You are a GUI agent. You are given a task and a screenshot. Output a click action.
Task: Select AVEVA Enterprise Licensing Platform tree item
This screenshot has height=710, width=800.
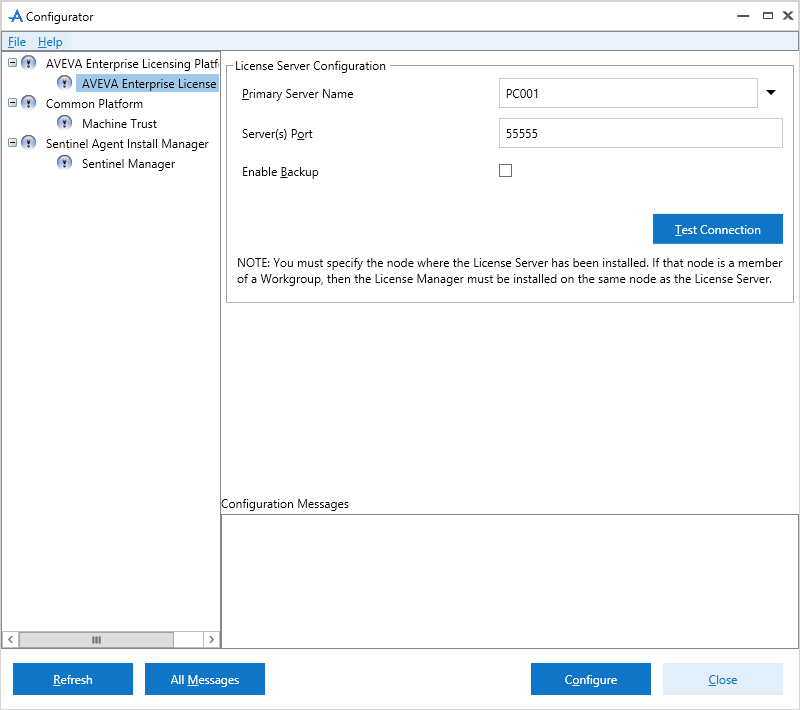click(x=132, y=64)
